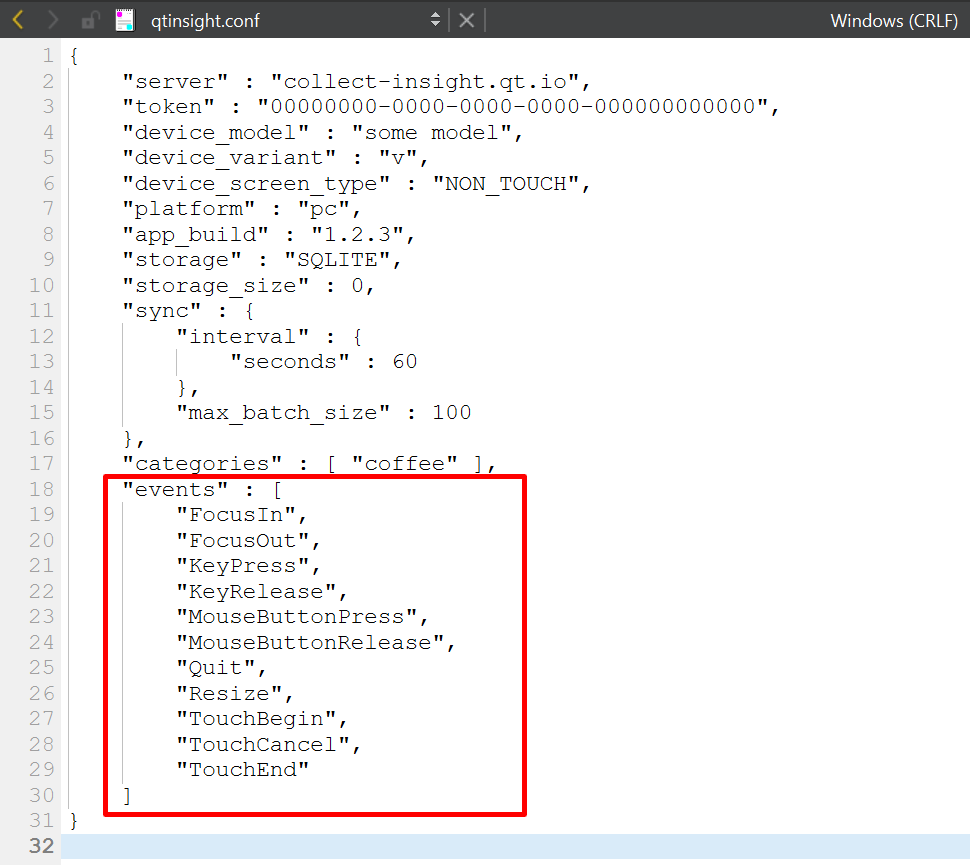970x865 pixels.
Task: Click the max_batch_size value 100
Action: click(x=451, y=412)
